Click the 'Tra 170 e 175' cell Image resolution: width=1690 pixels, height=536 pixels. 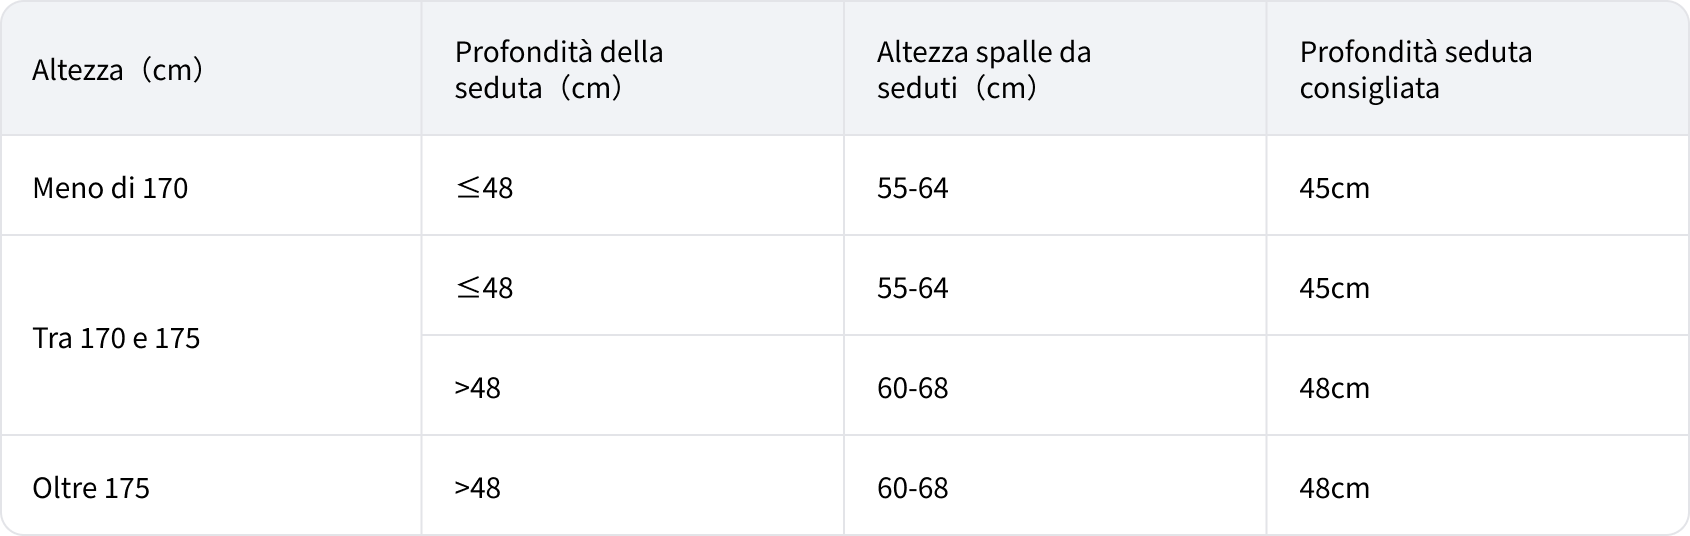[116, 338]
